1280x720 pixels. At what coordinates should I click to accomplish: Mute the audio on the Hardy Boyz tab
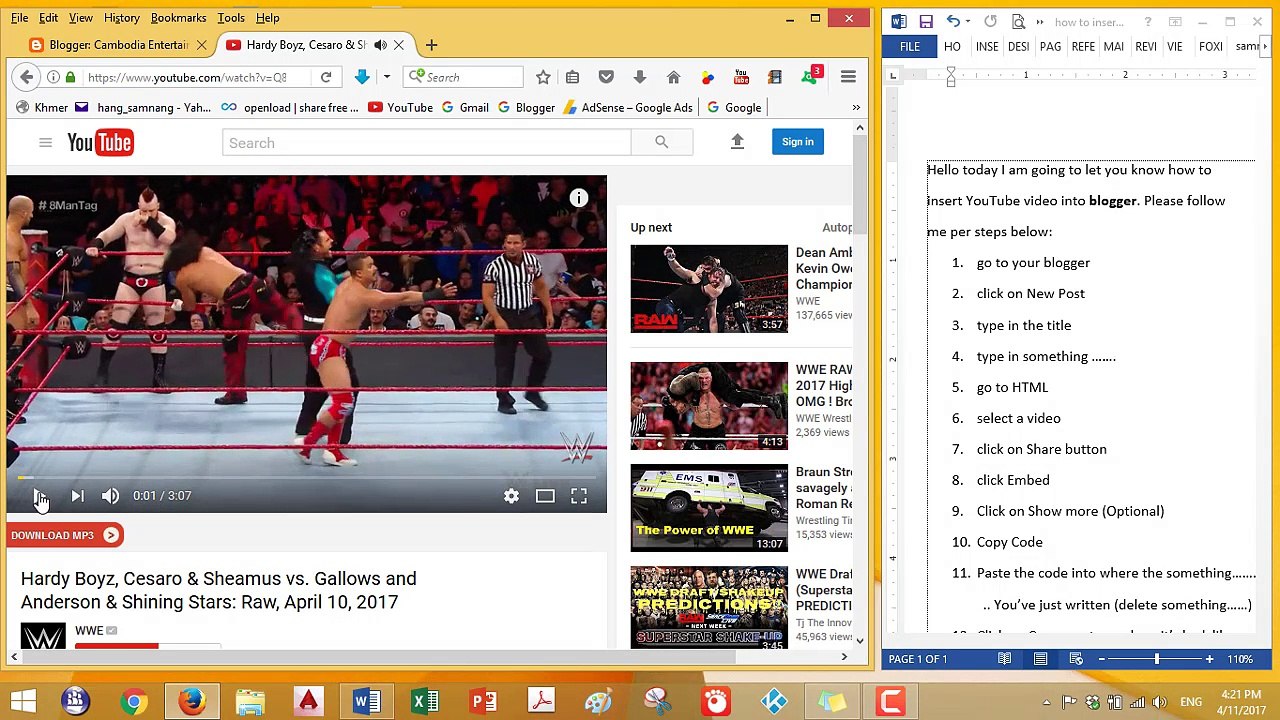(x=380, y=45)
